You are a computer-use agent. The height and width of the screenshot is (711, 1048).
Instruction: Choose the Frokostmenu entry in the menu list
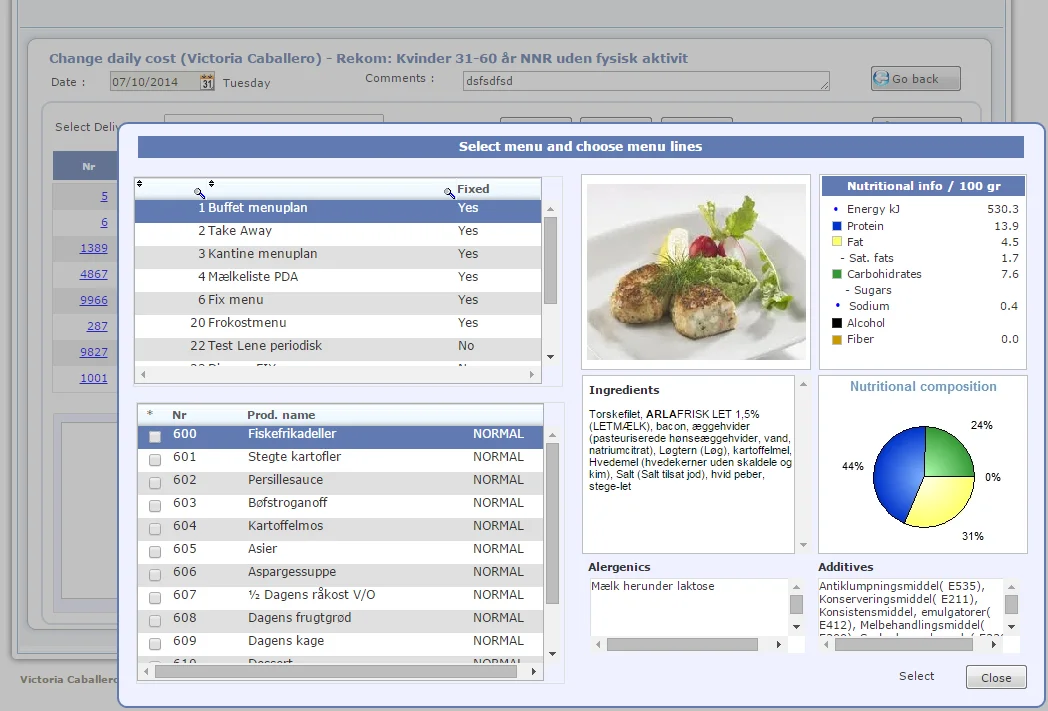coord(246,323)
